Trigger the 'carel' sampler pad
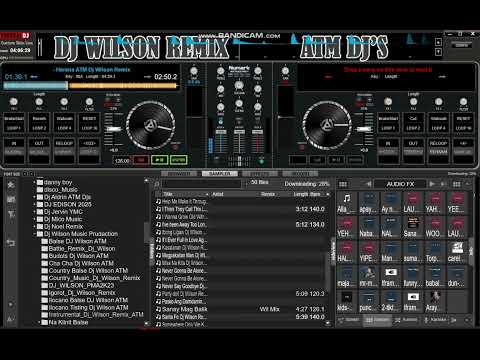The image size is (480, 360). pyautogui.click(x=457, y=252)
